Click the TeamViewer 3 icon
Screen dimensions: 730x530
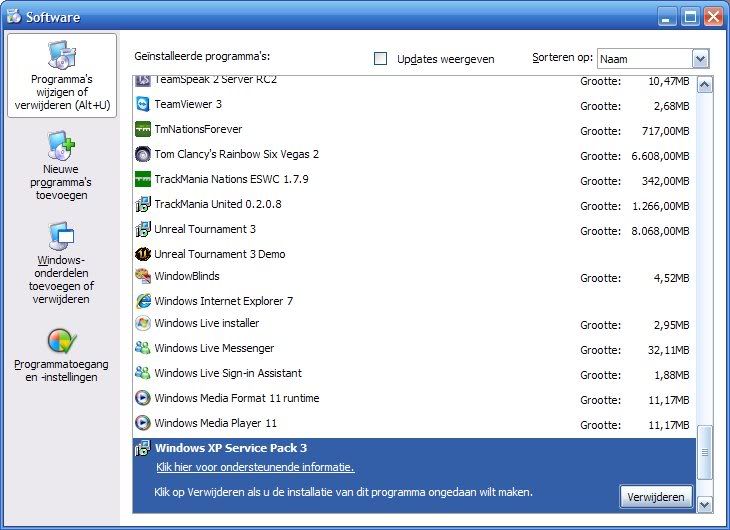[x=143, y=104]
